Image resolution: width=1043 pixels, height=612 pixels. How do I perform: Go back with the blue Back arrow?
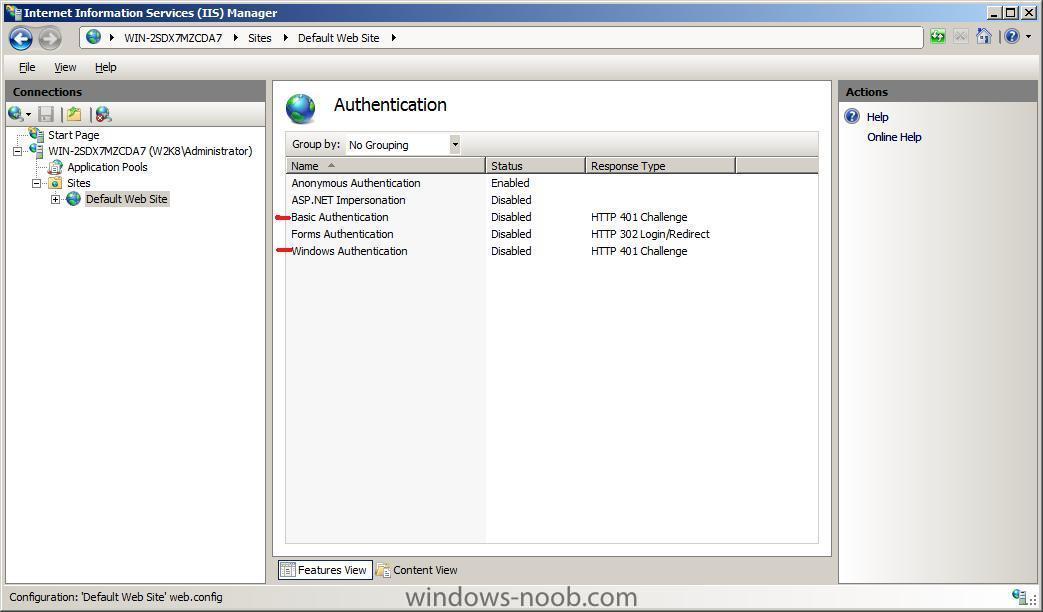tap(21, 39)
